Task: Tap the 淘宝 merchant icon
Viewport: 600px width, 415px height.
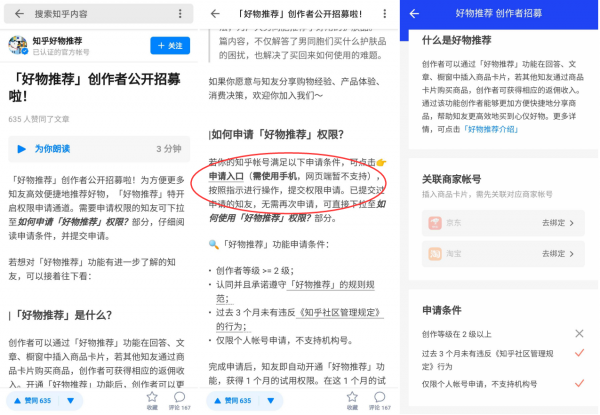Action: pyautogui.click(x=435, y=254)
